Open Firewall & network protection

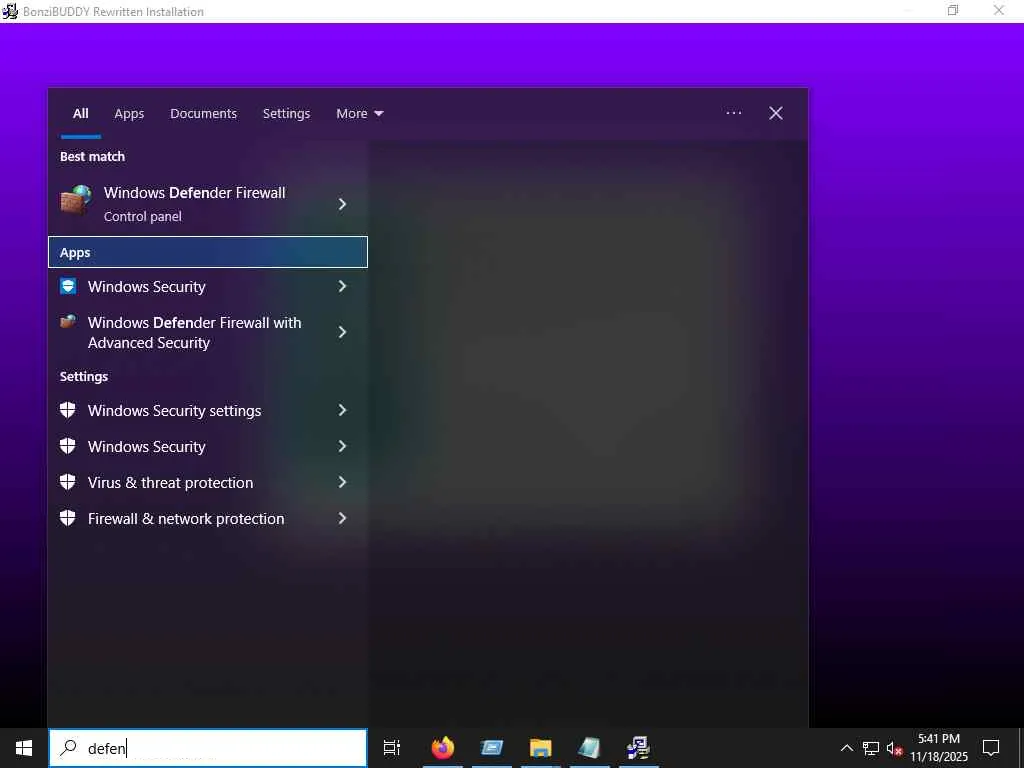208,518
